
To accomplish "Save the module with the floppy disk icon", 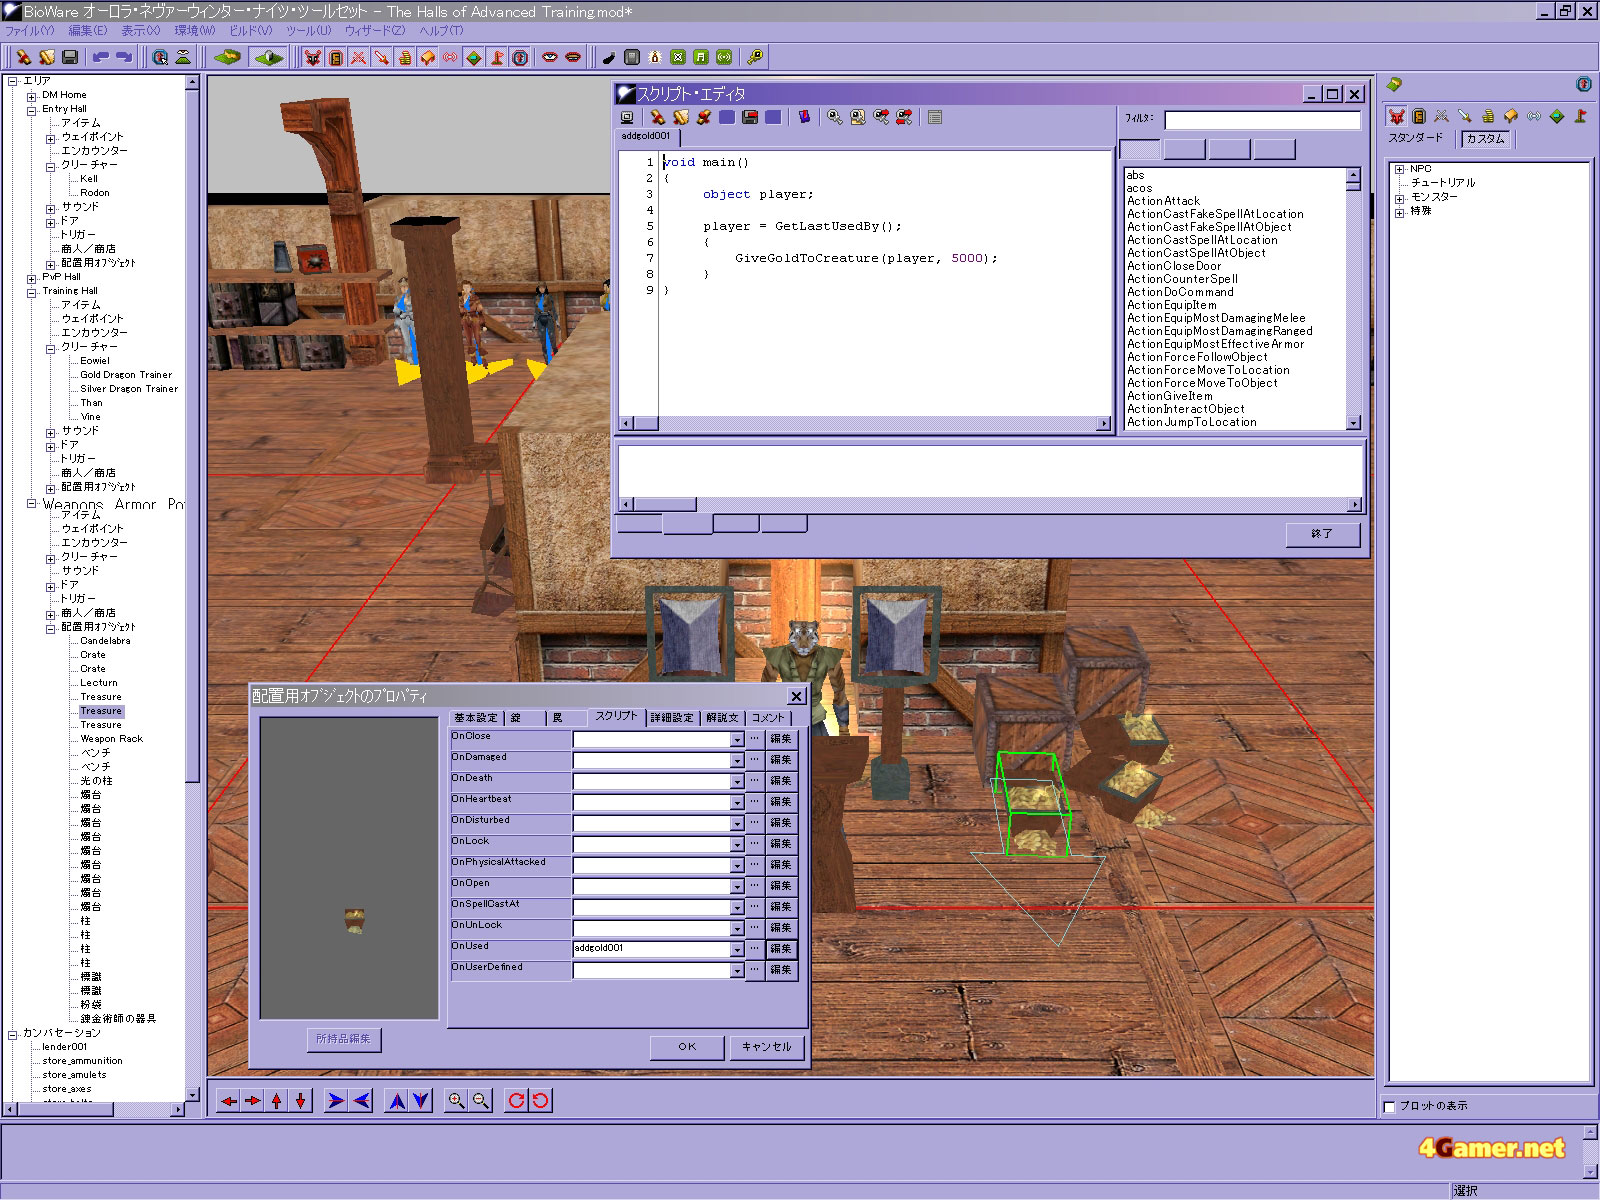I will pyautogui.click(x=70, y=58).
